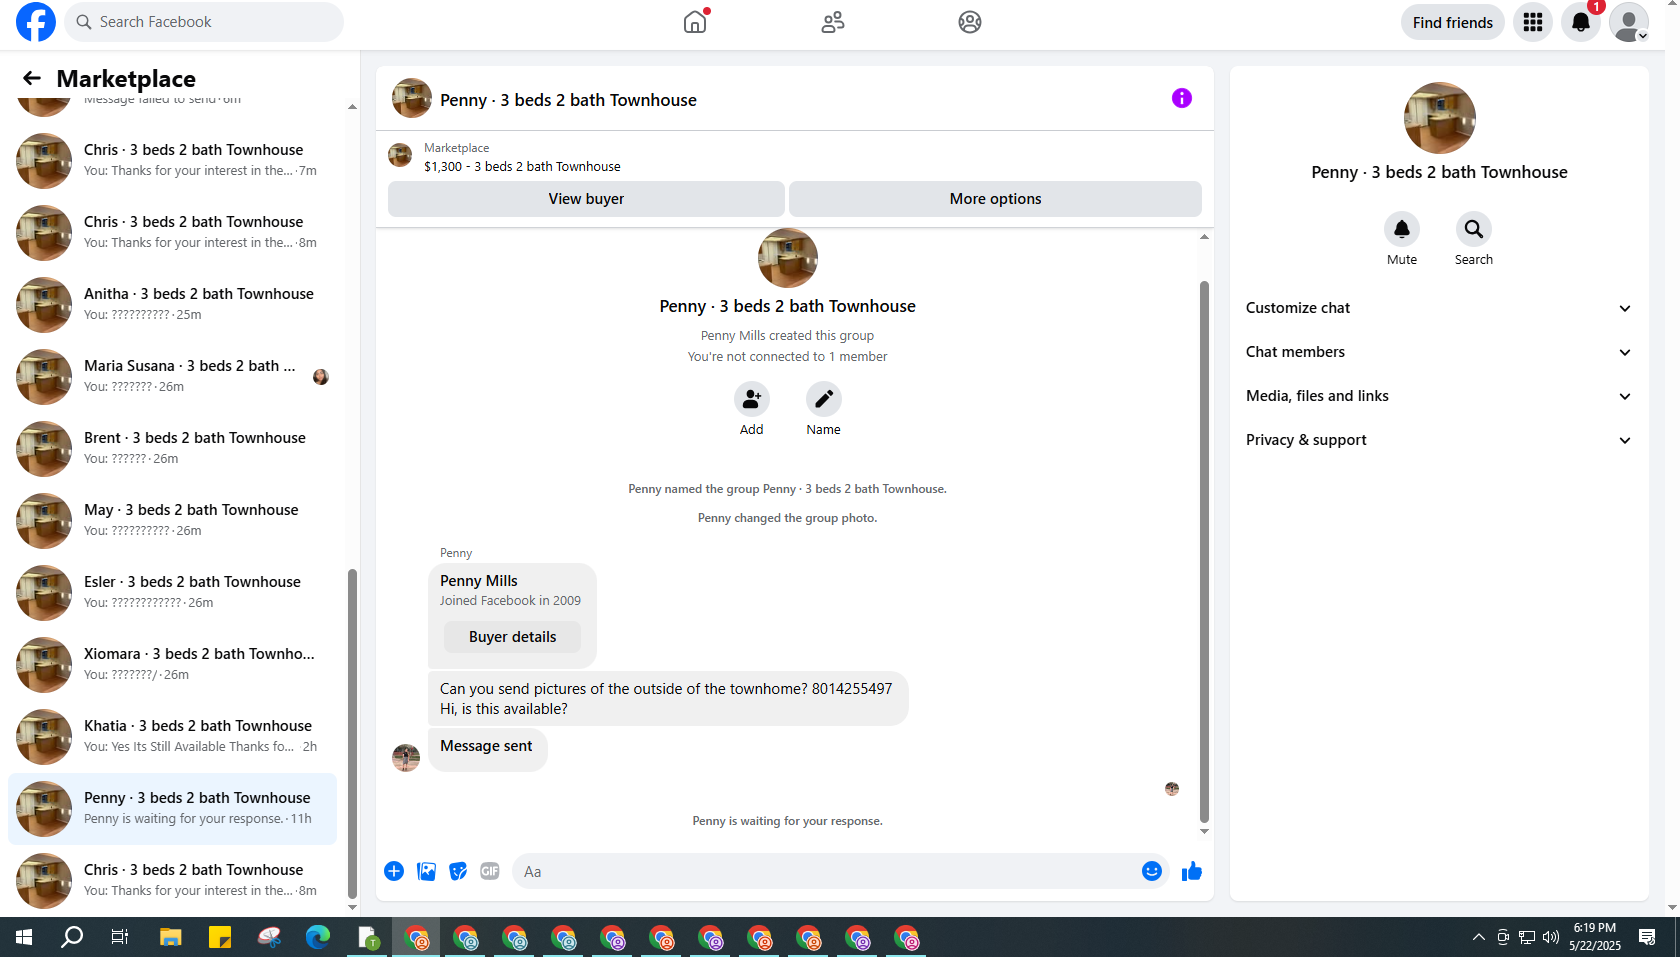Open the Groups icon in top navigation
The height and width of the screenshot is (957, 1680).
pos(970,22)
